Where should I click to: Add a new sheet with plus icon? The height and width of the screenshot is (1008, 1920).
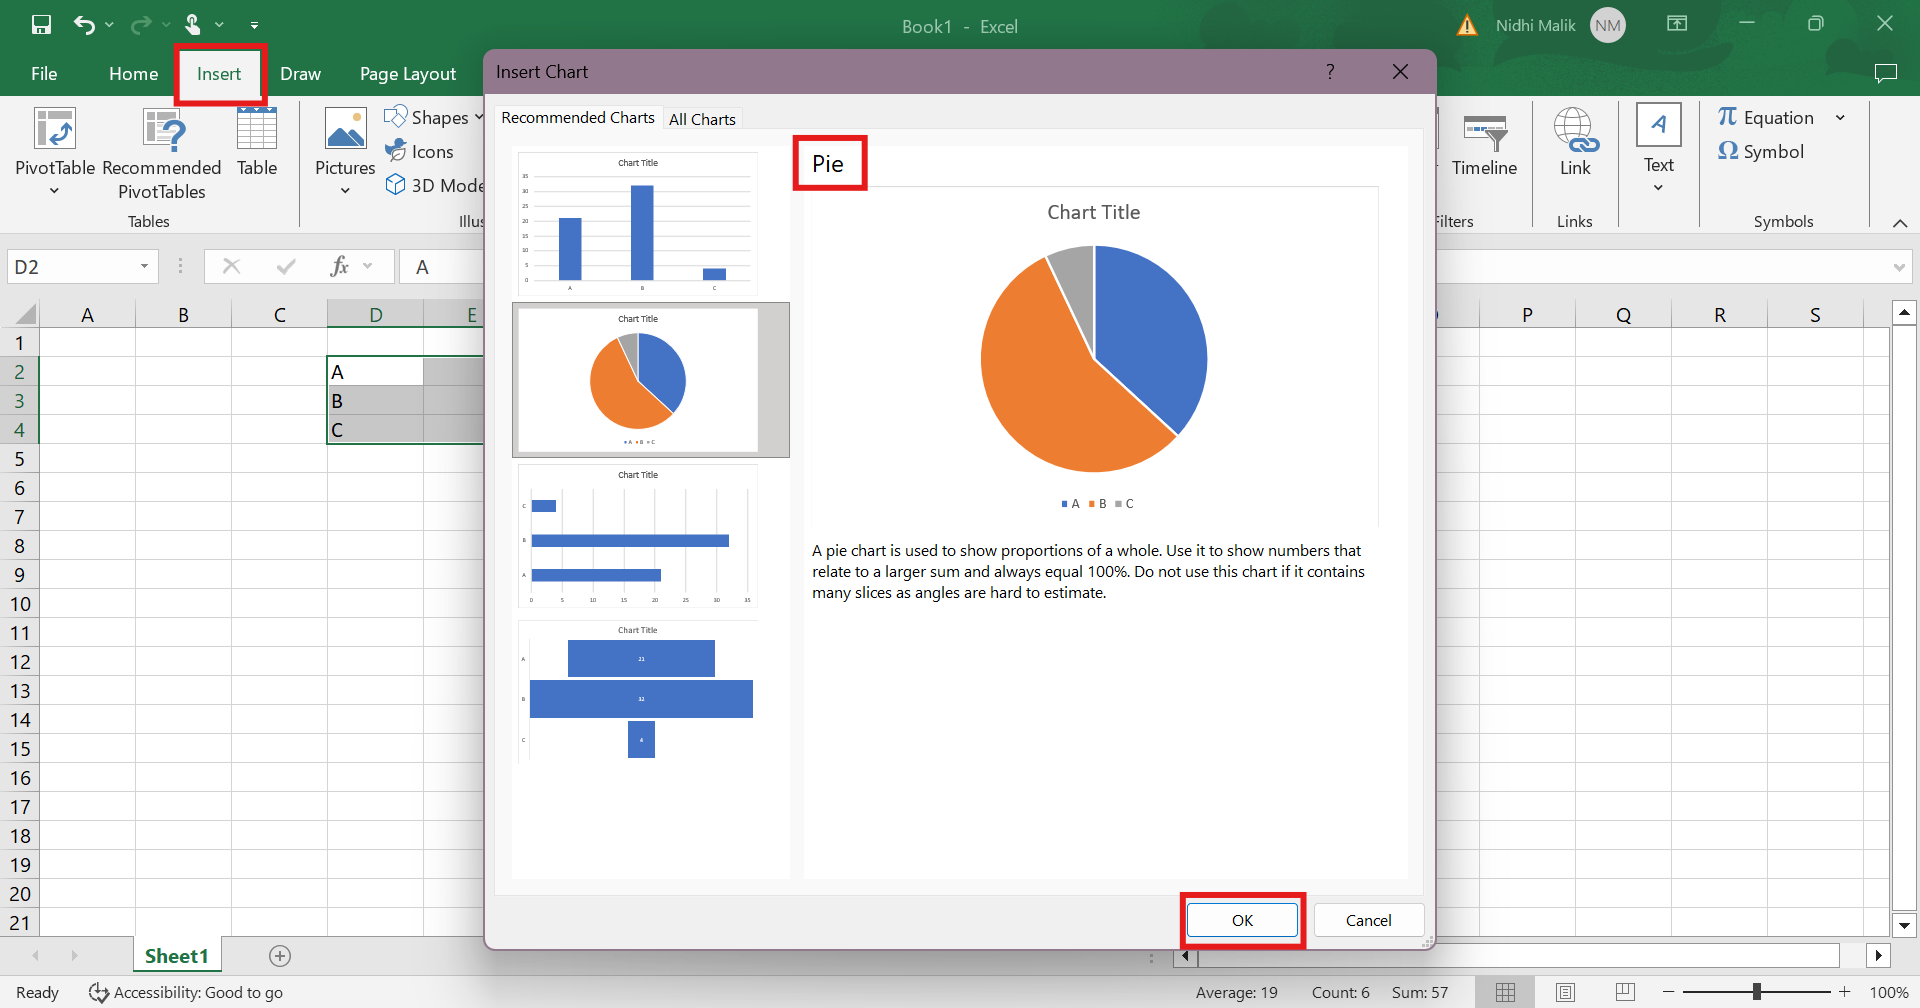[280, 956]
